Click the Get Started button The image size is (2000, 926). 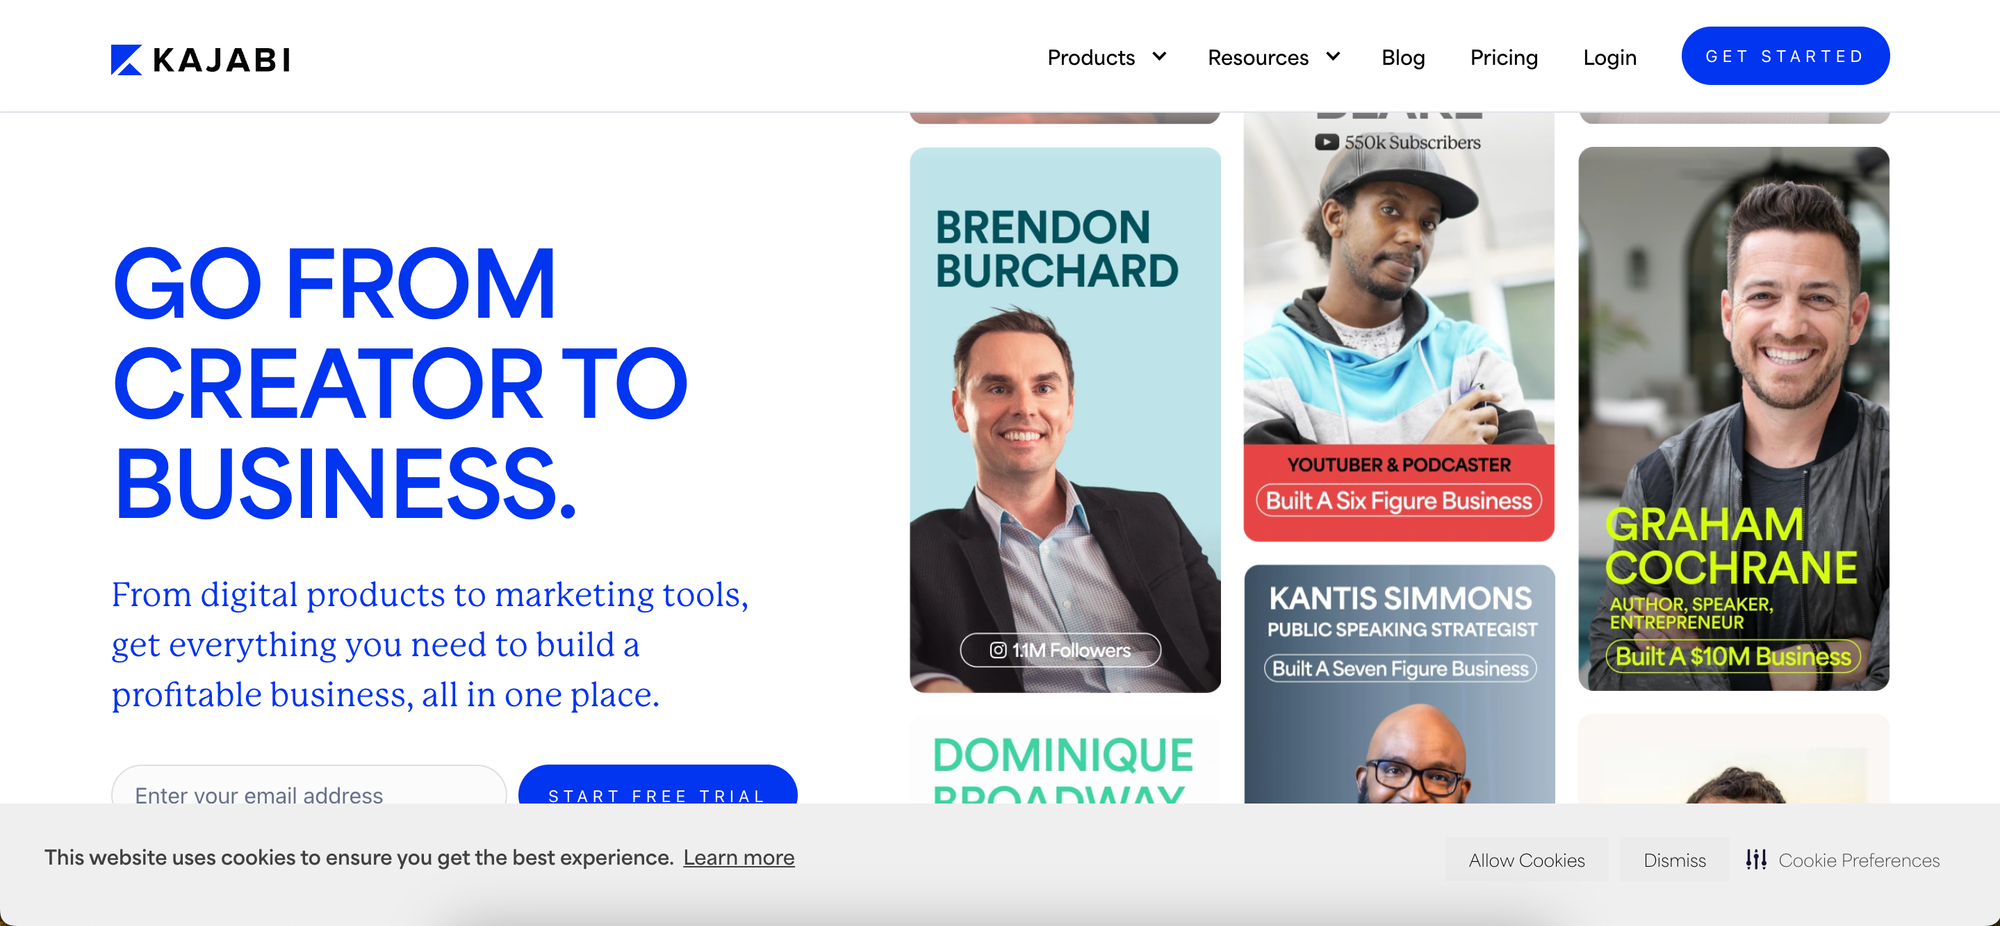[1785, 56]
